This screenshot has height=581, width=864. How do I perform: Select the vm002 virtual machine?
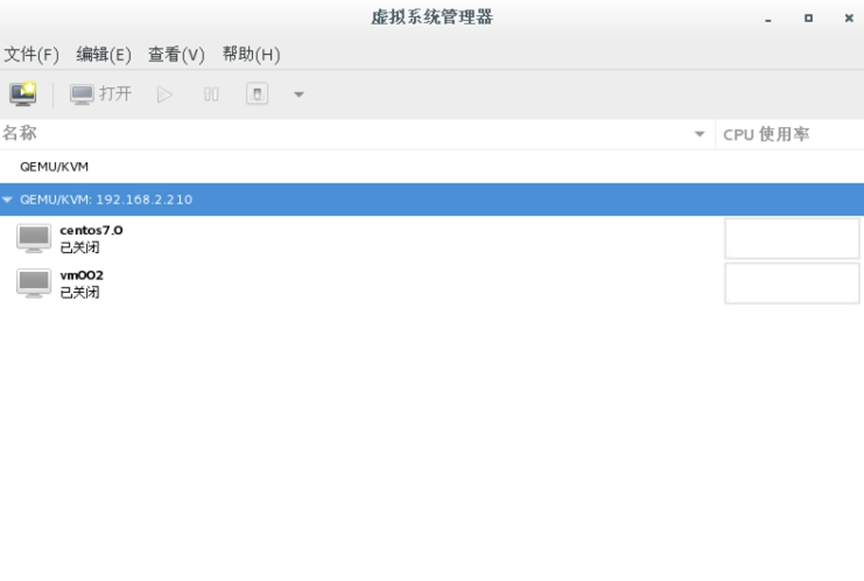82,283
